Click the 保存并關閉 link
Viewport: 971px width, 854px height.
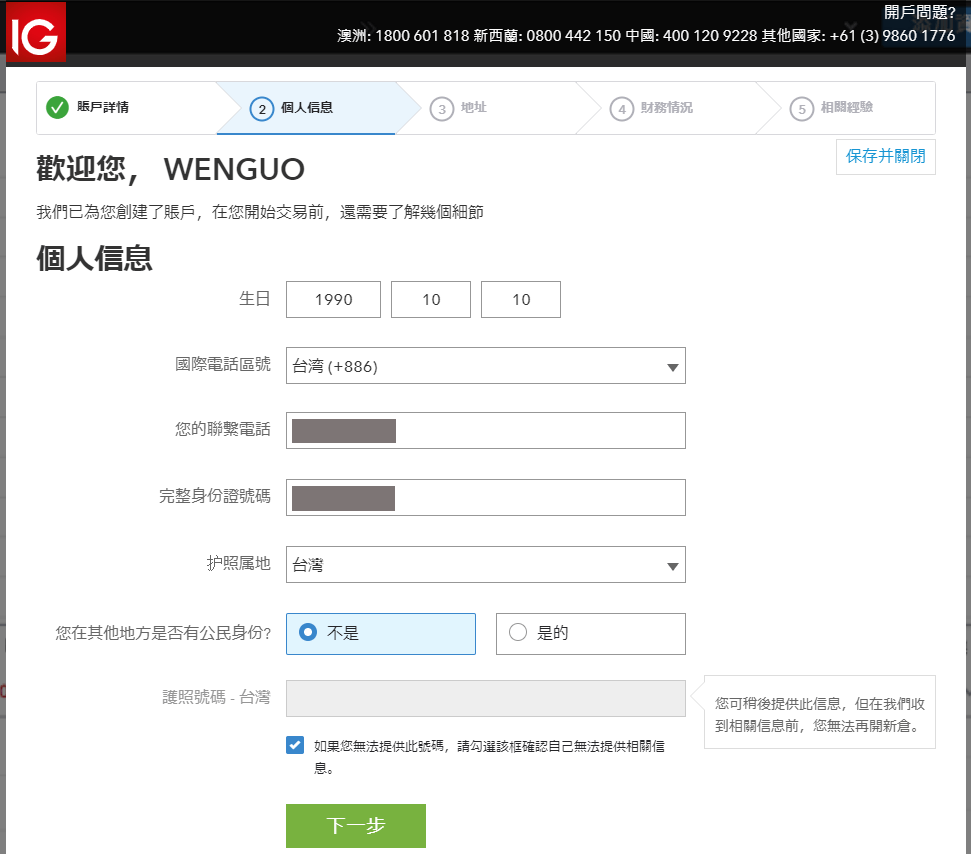click(885, 157)
